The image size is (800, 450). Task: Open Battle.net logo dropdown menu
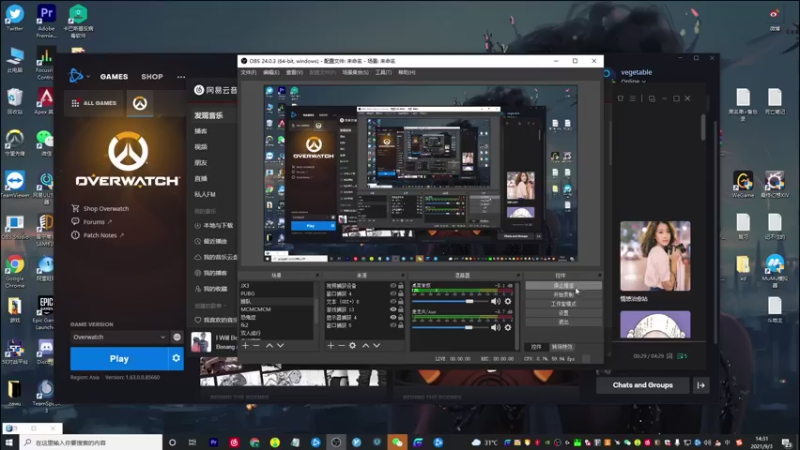pos(79,76)
